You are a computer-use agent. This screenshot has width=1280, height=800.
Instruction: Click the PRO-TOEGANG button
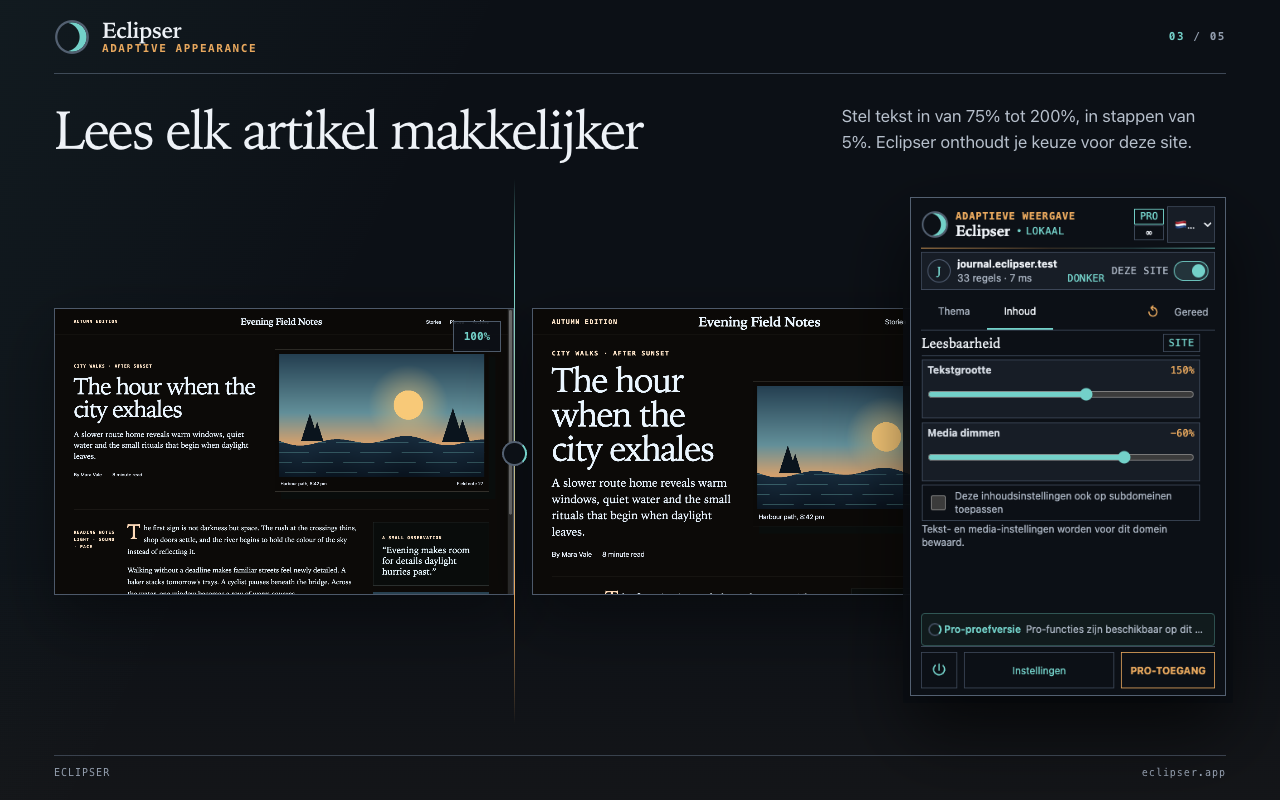[1168, 670]
